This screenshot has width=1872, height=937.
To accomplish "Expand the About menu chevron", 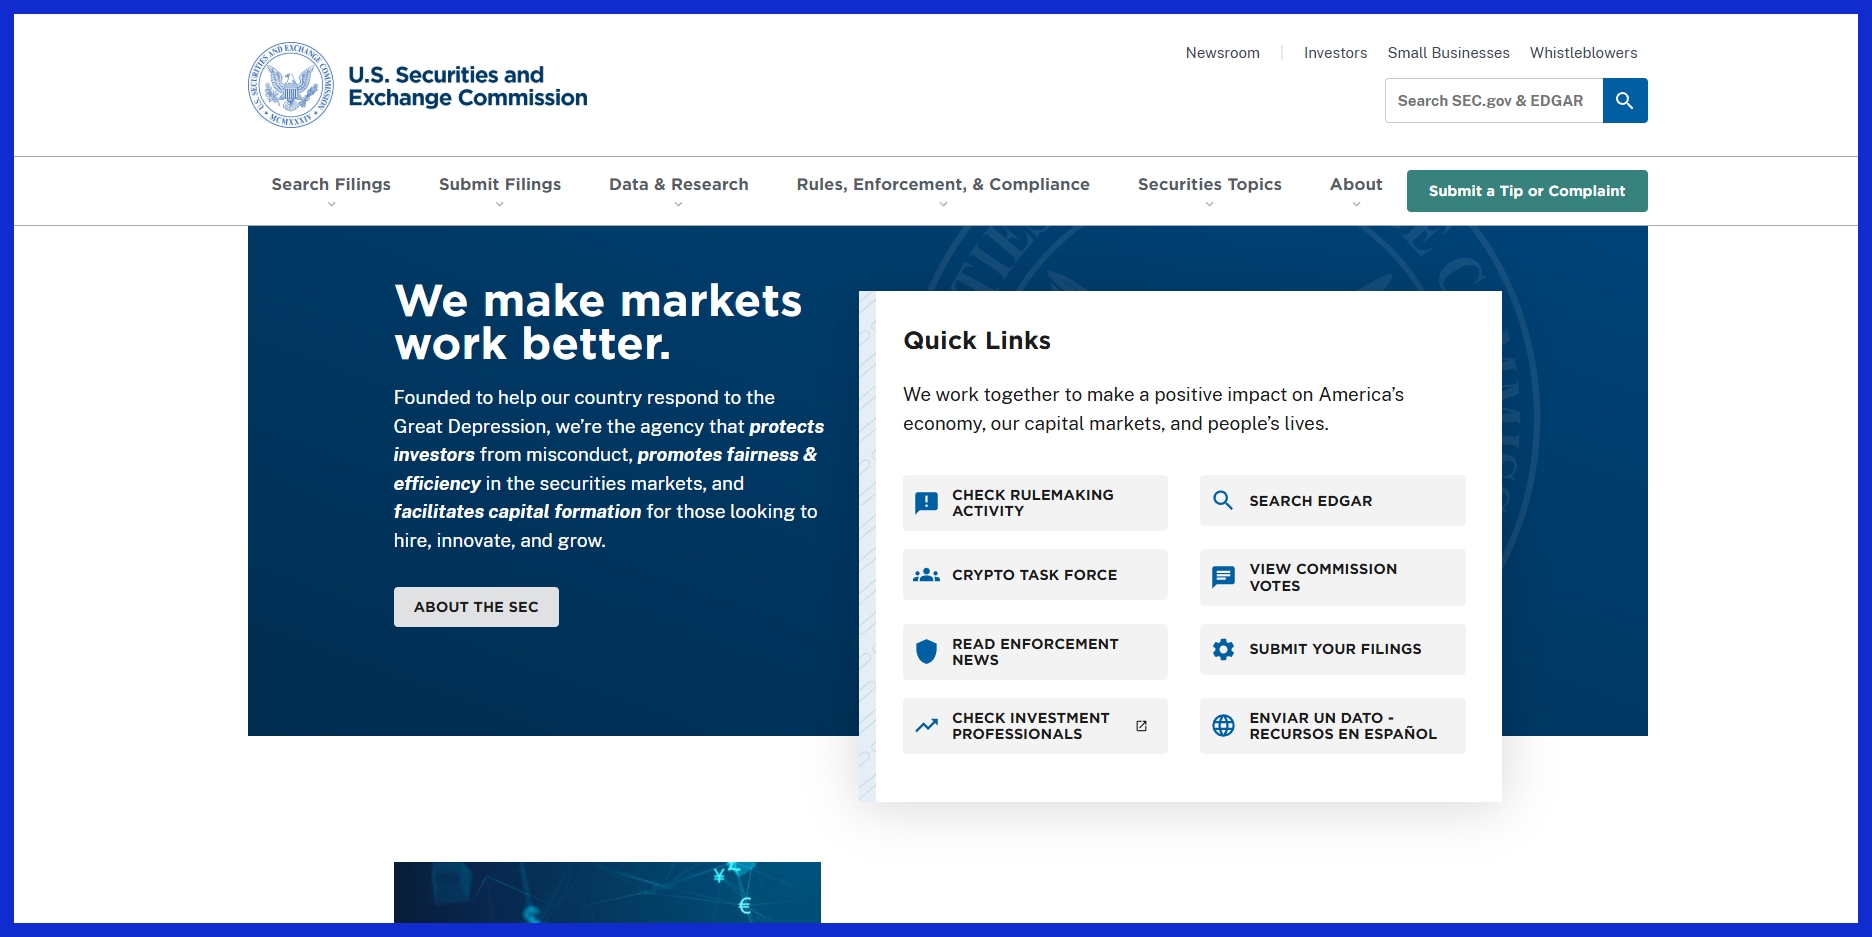I will 1356,204.
